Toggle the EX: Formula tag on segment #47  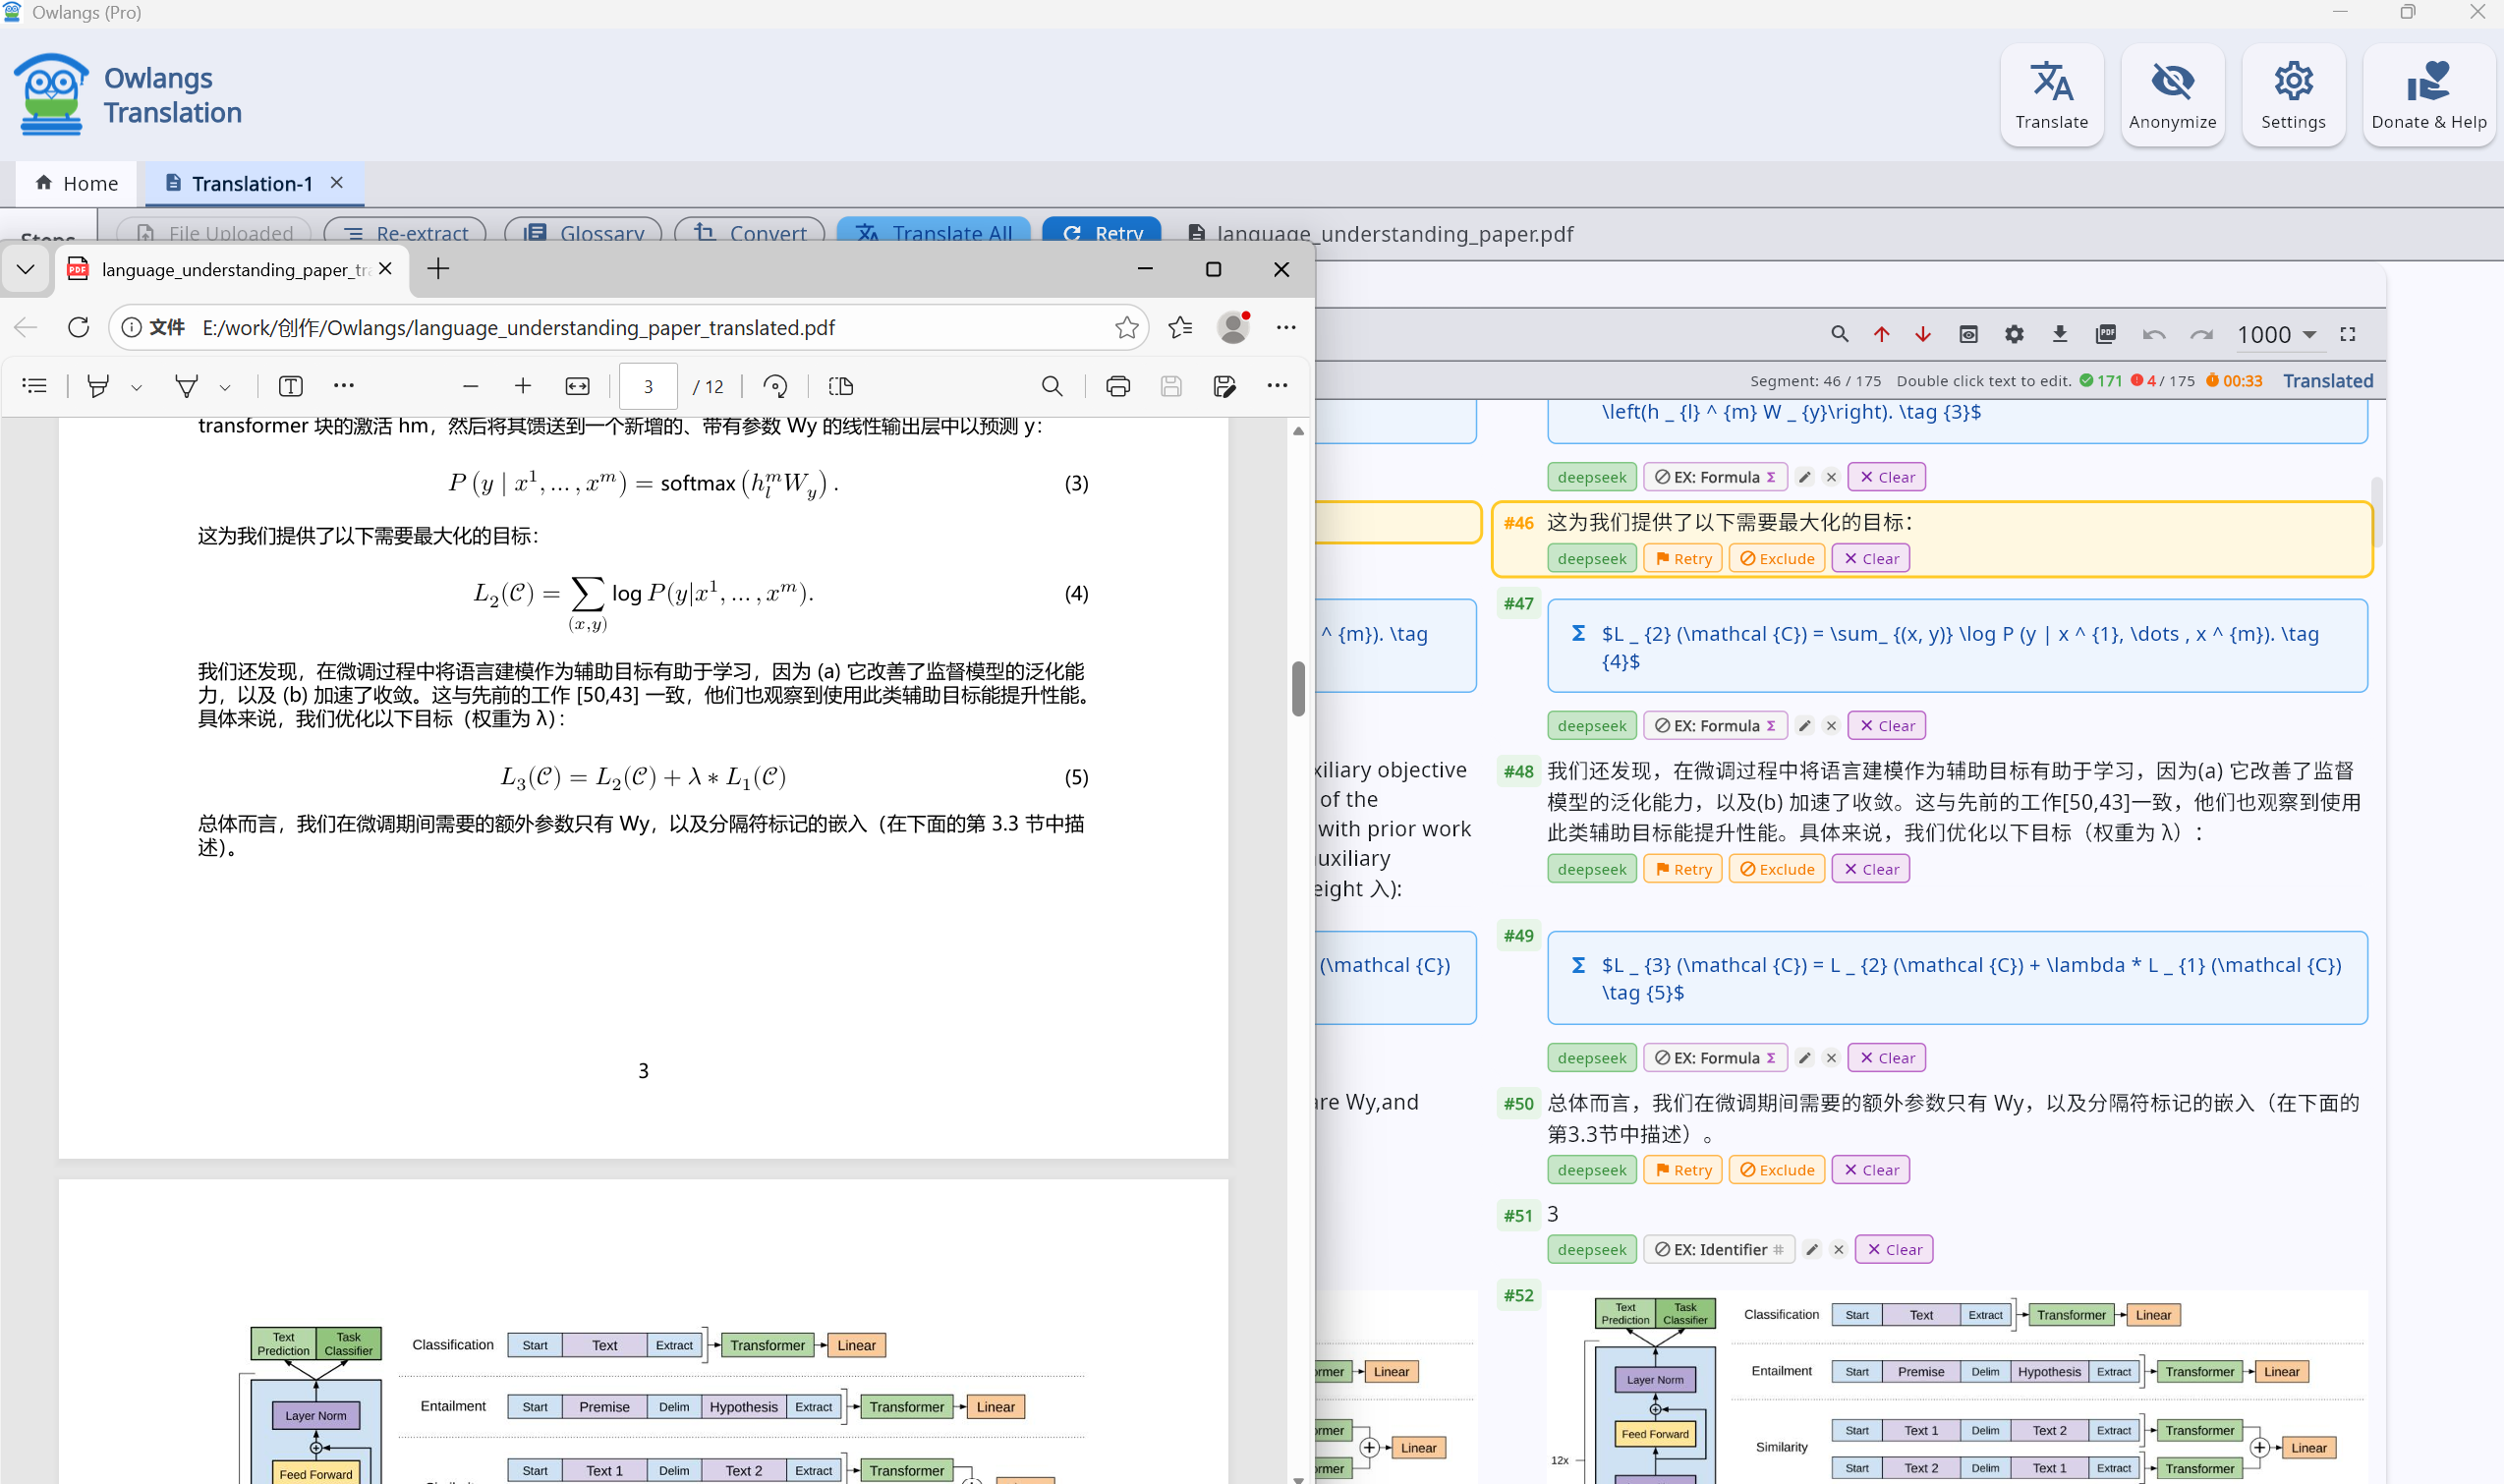pos(1715,726)
